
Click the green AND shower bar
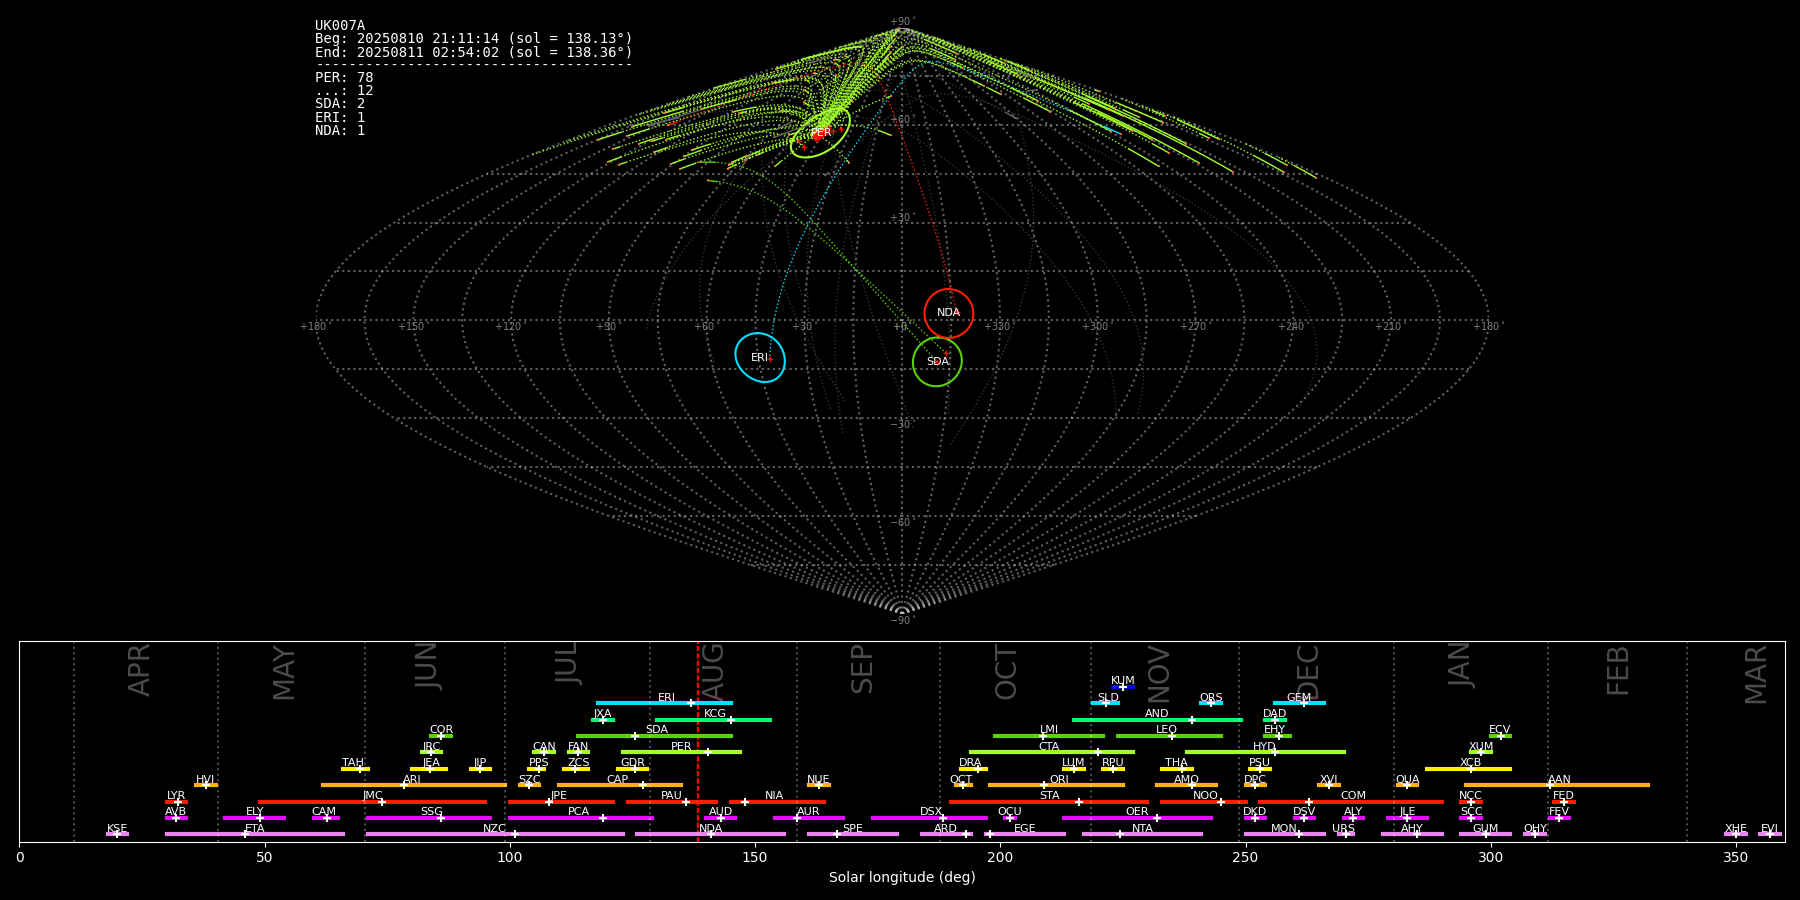pos(1157,719)
